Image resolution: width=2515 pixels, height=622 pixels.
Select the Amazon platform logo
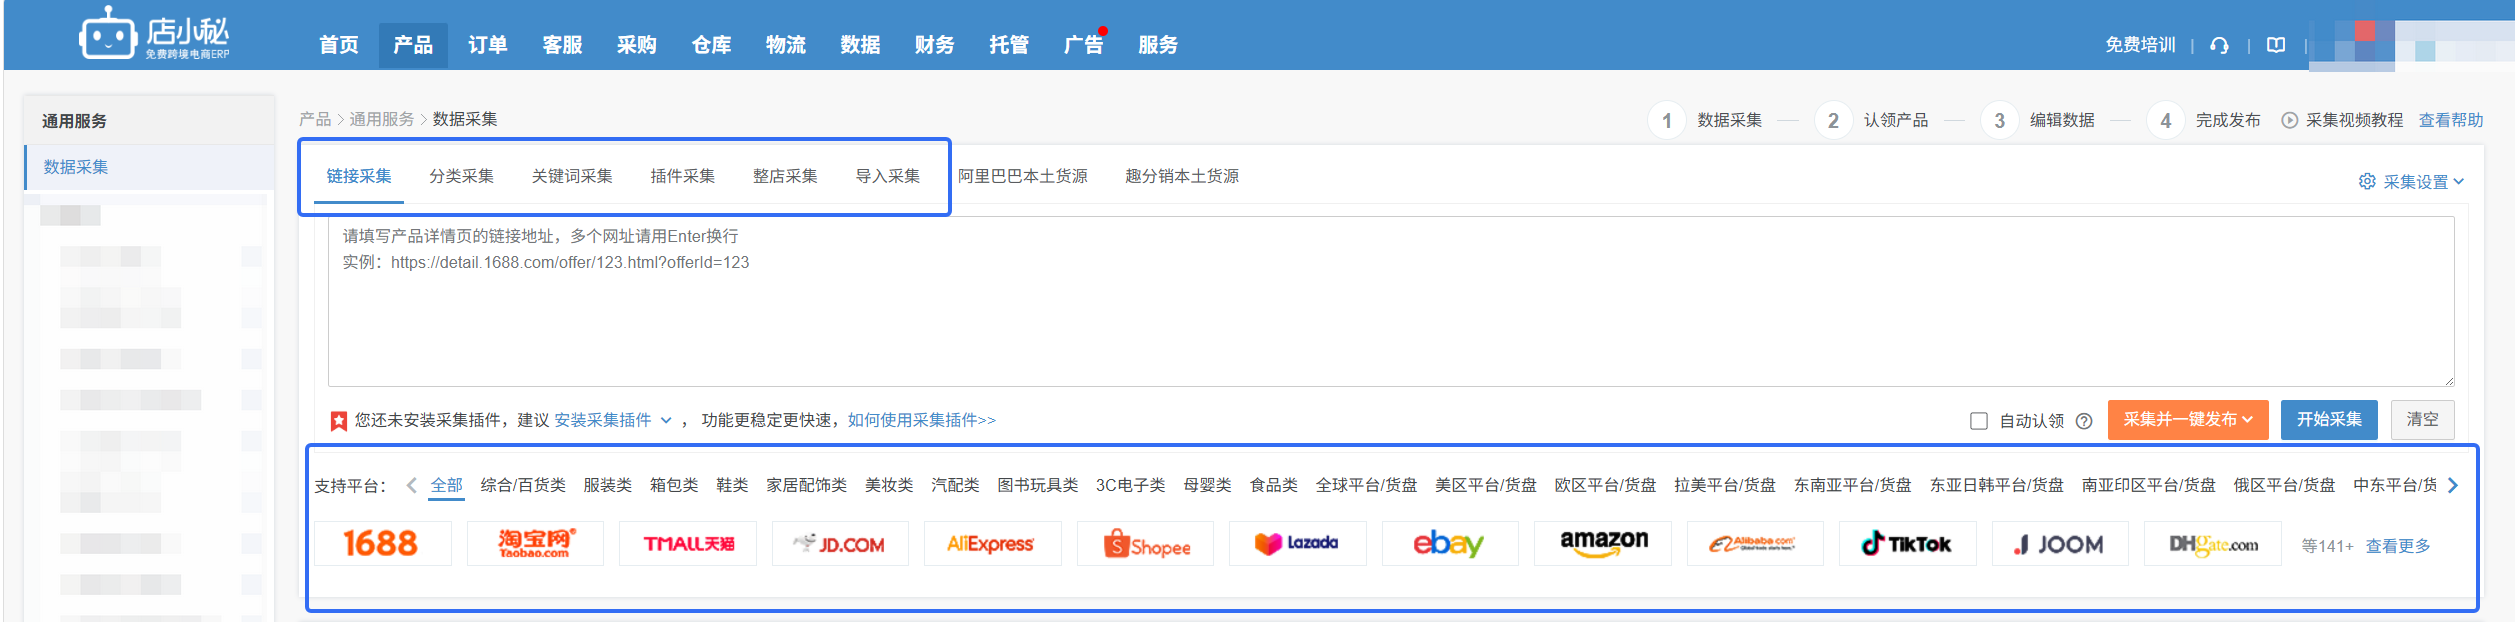tap(1603, 543)
